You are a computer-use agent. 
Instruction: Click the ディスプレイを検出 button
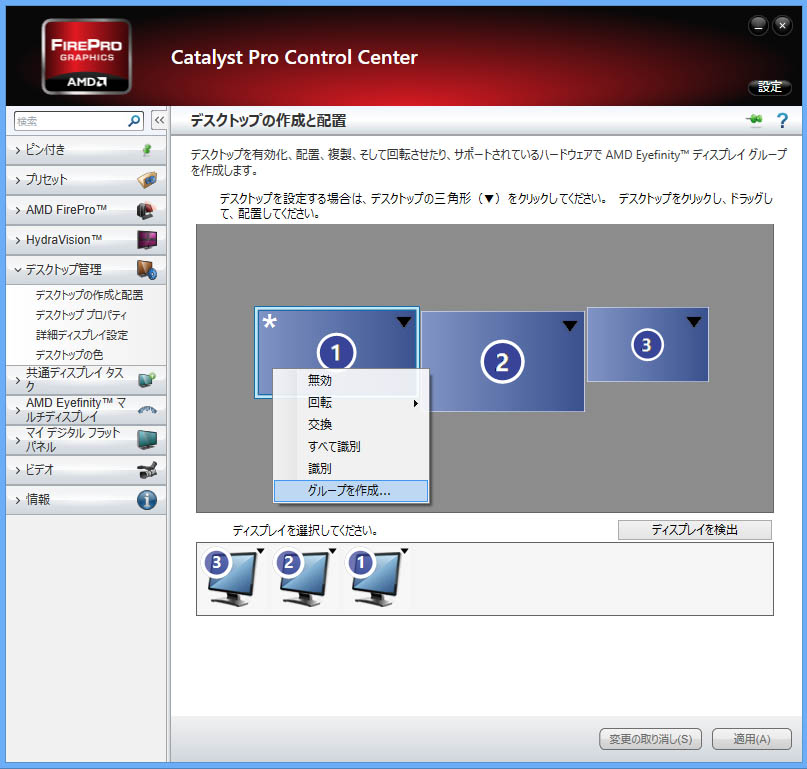point(694,530)
